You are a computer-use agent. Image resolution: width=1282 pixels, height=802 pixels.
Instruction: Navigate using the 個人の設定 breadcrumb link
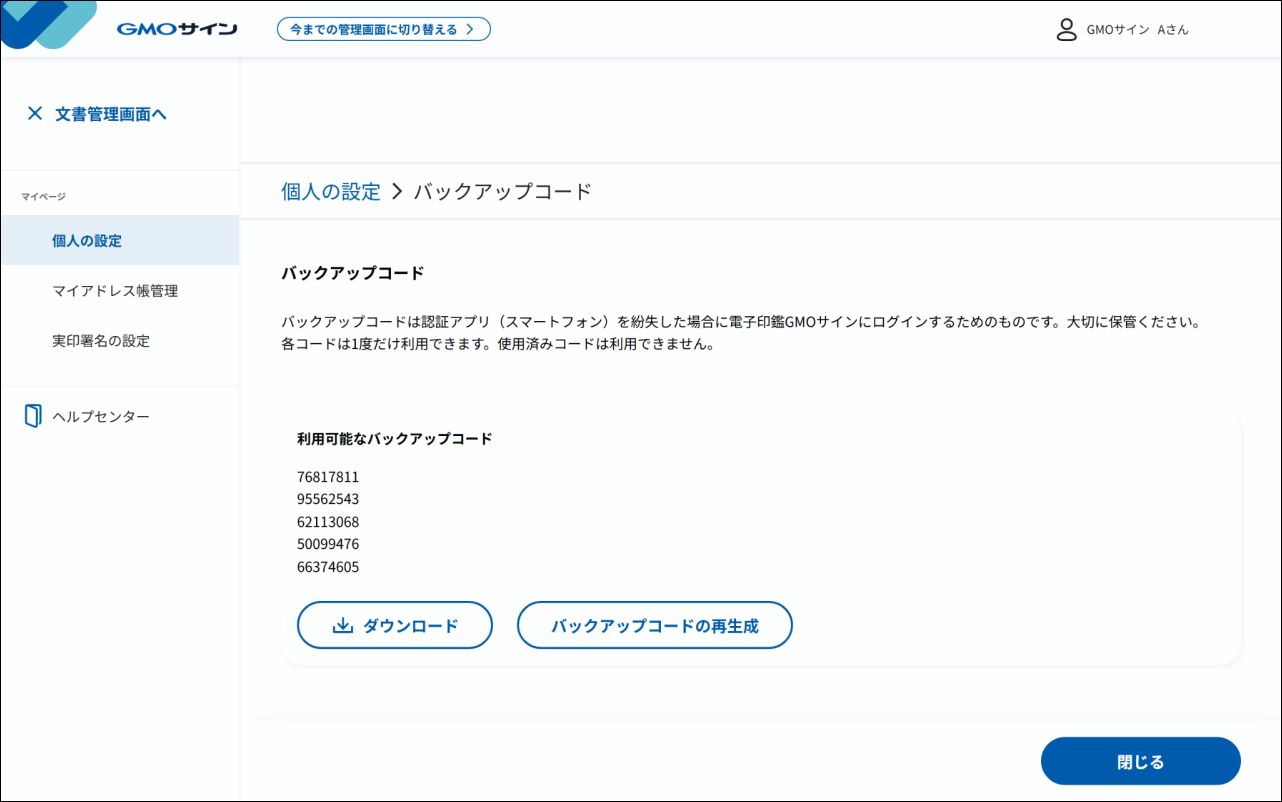tap(331, 190)
